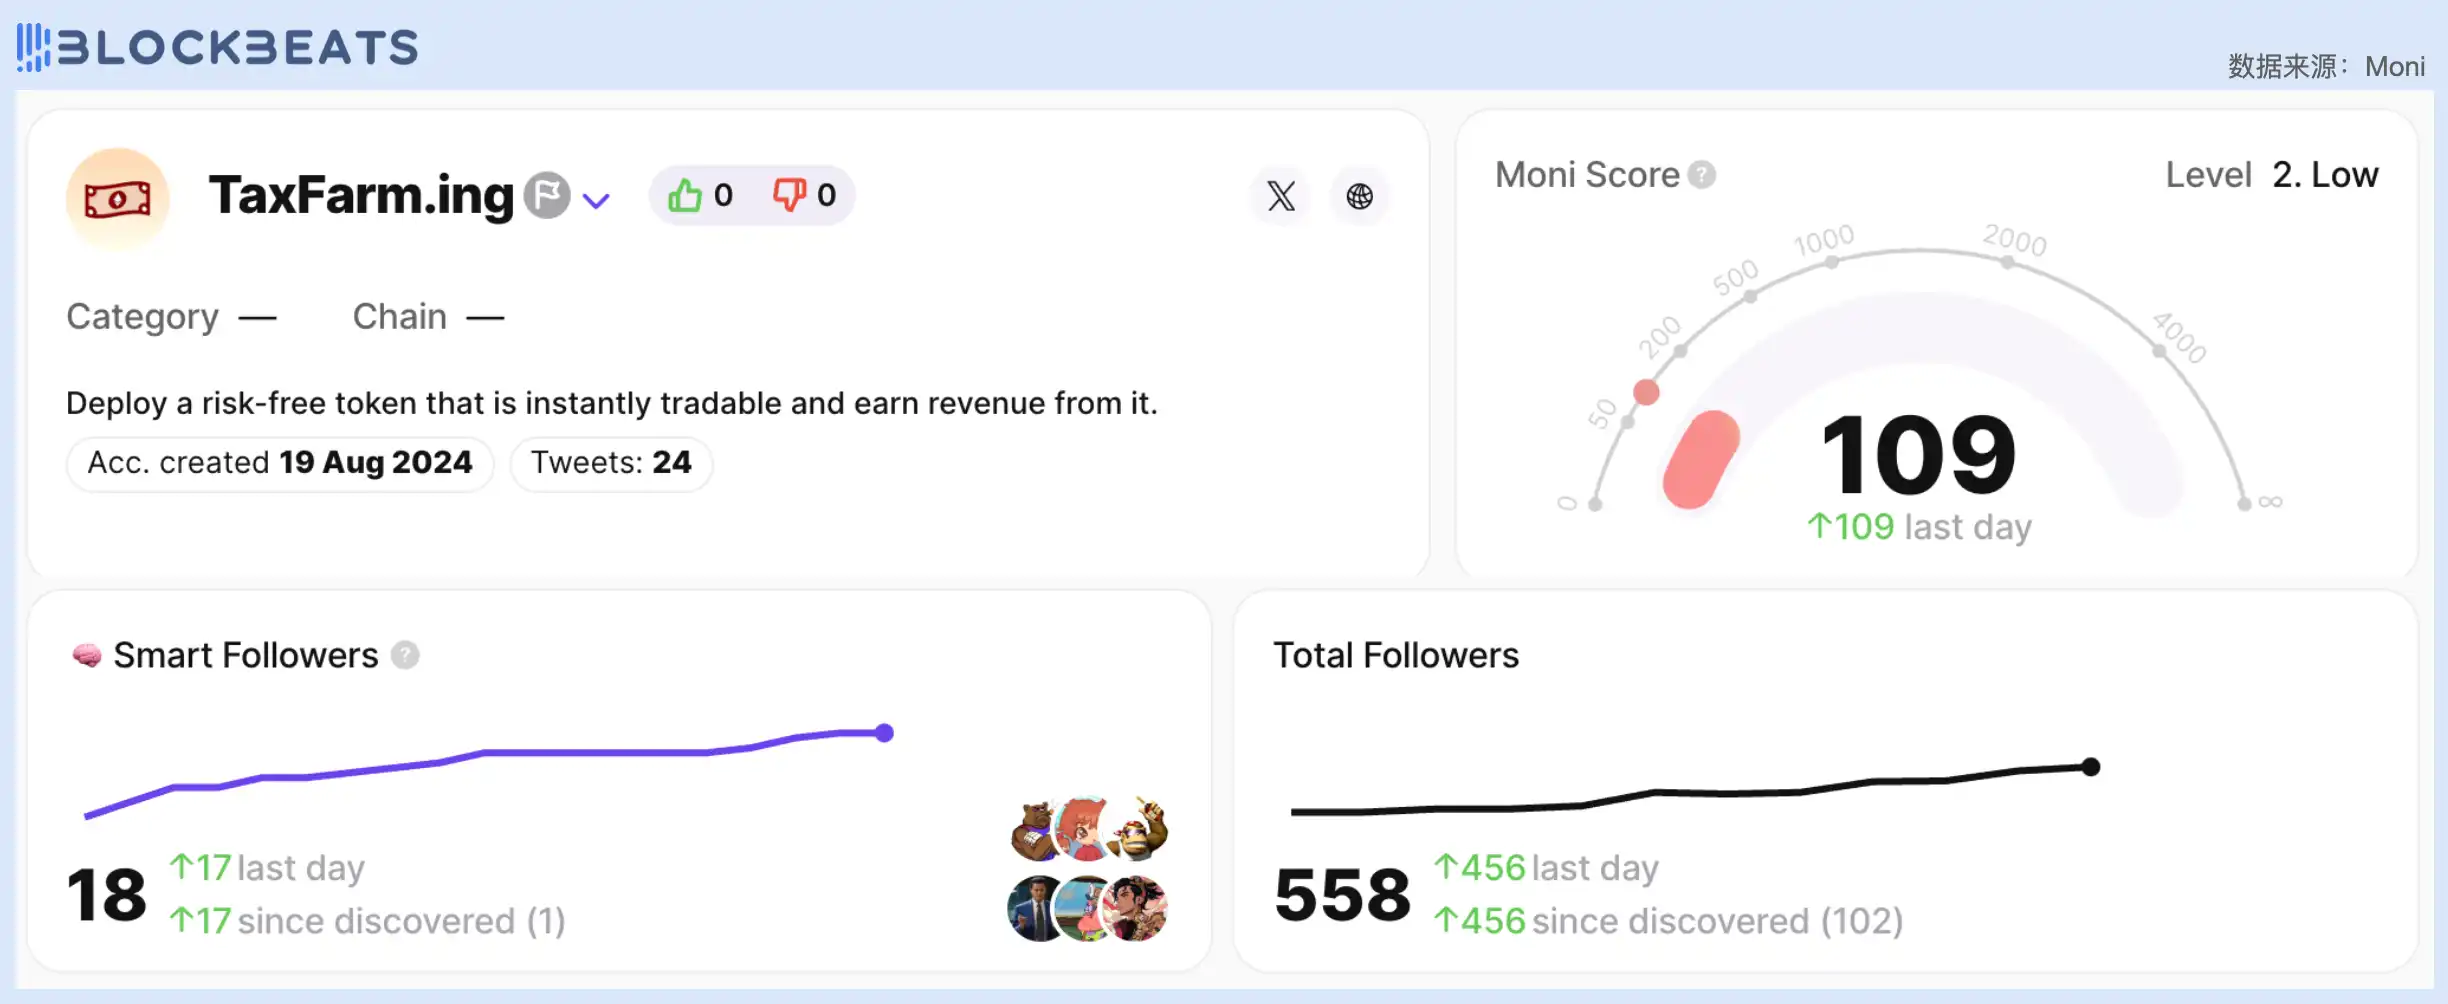Screen dimensions: 2448x1004
Task: Click the Level 2. Low label
Action: tap(2271, 175)
